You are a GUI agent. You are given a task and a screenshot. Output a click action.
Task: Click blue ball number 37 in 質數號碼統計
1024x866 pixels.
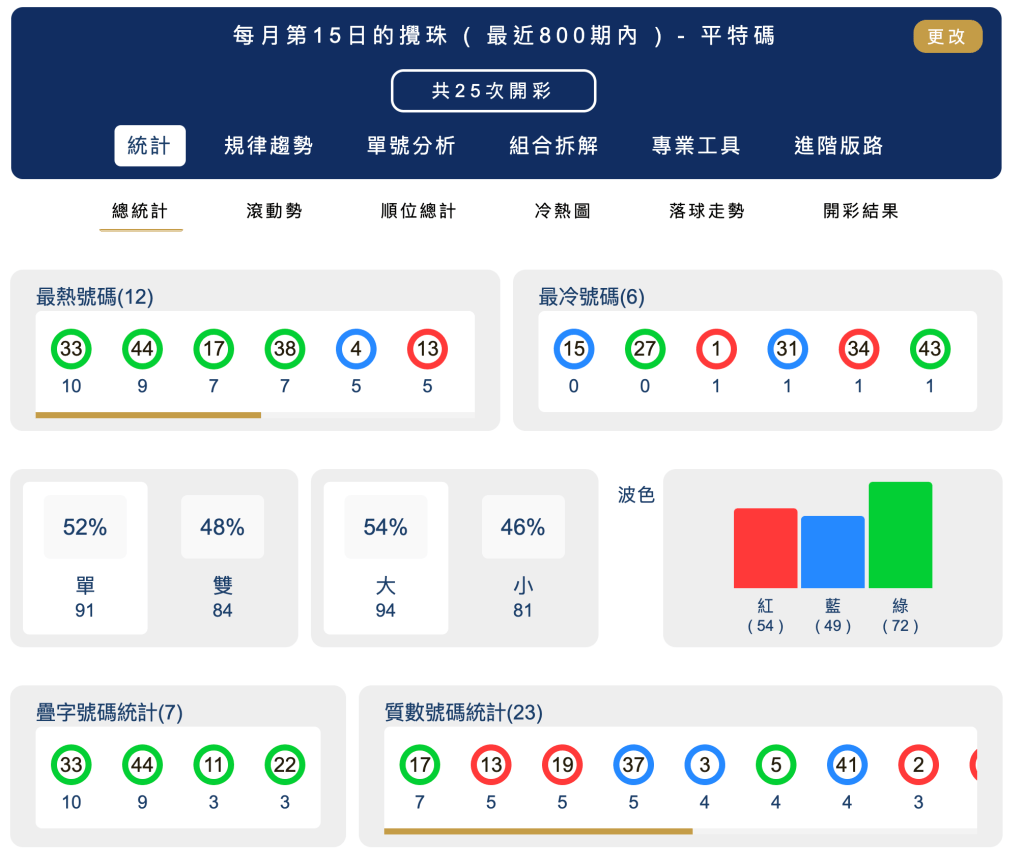[x=633, y=766]
